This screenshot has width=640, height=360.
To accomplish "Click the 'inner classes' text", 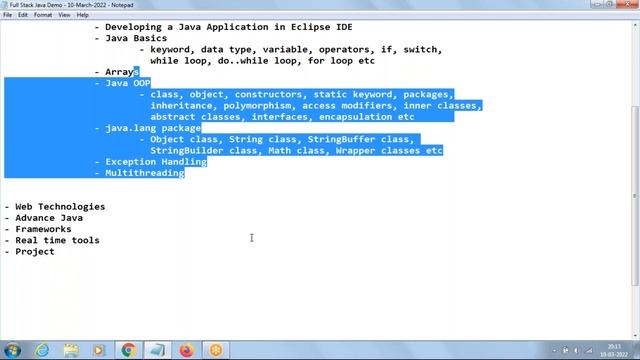I will point(440,106).
